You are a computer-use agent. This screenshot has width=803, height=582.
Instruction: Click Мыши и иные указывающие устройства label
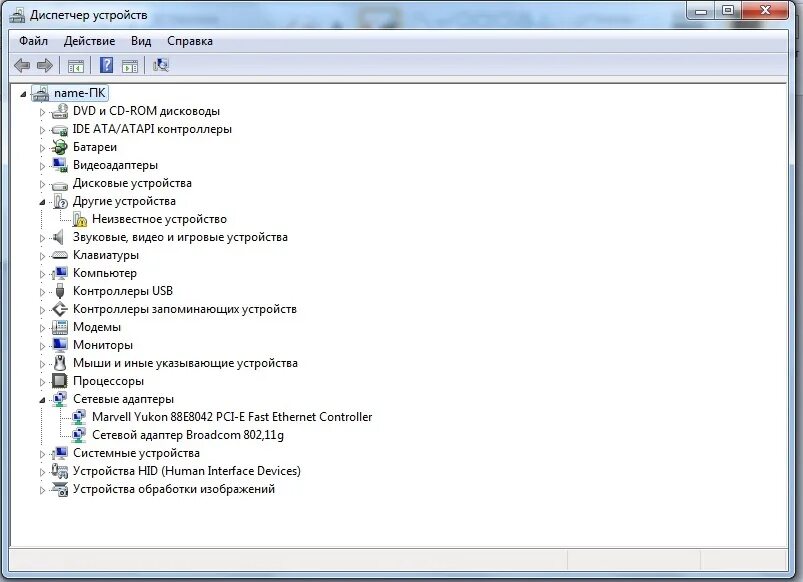tap(185, 363)
